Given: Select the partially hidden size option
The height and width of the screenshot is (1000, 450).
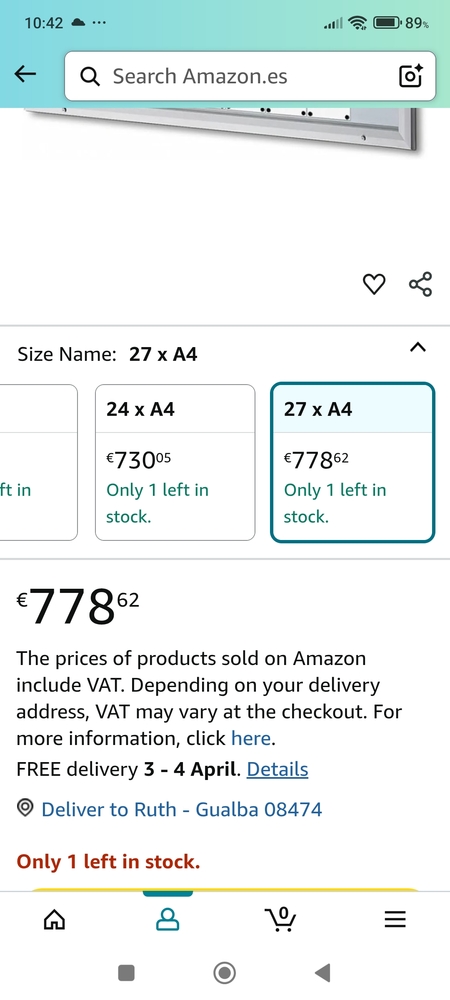Looking at the screenshot, I should click(38, 462).
